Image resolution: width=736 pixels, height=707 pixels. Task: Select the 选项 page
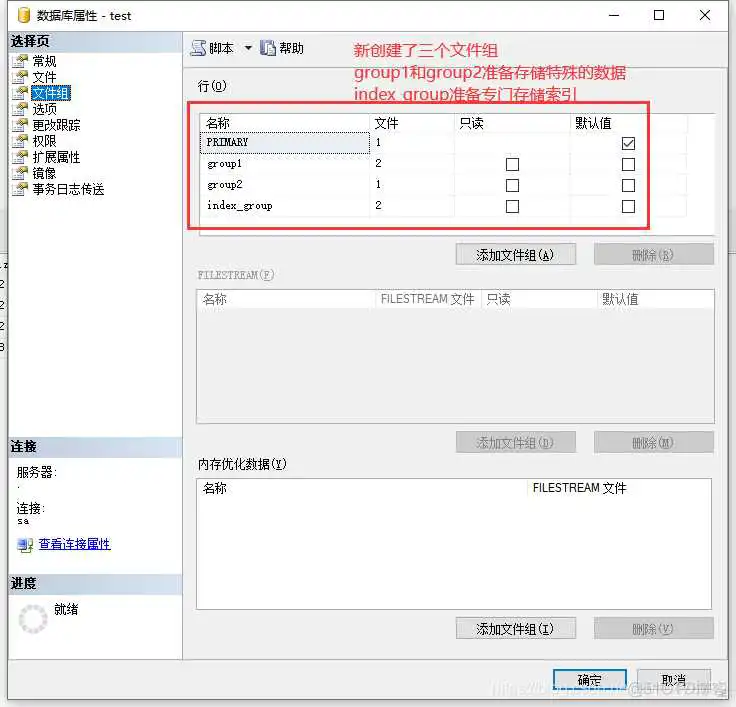[45, 109]
